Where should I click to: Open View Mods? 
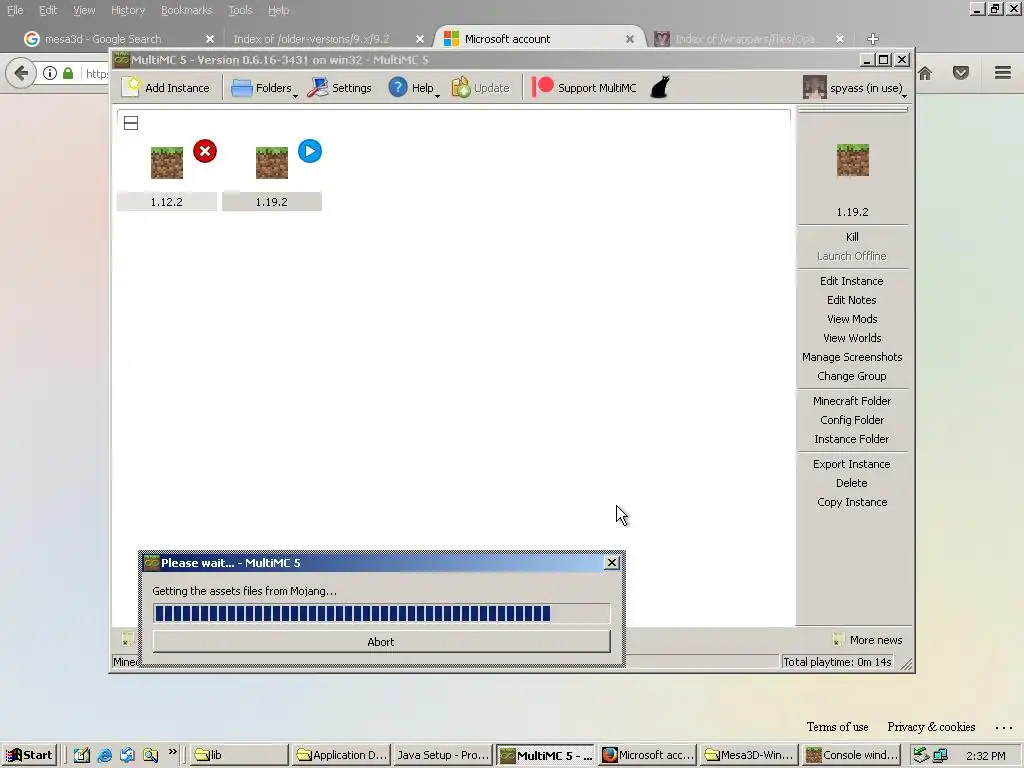852,319
